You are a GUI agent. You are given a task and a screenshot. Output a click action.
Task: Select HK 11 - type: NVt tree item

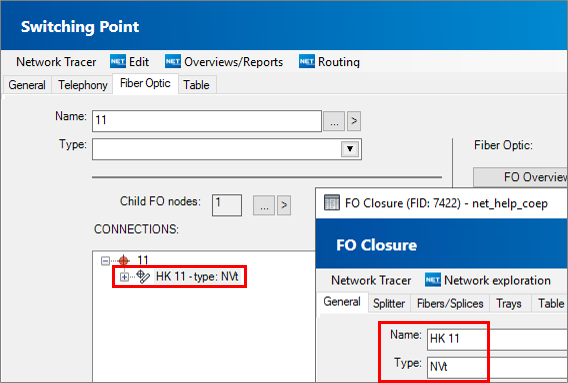click(197, 277)
